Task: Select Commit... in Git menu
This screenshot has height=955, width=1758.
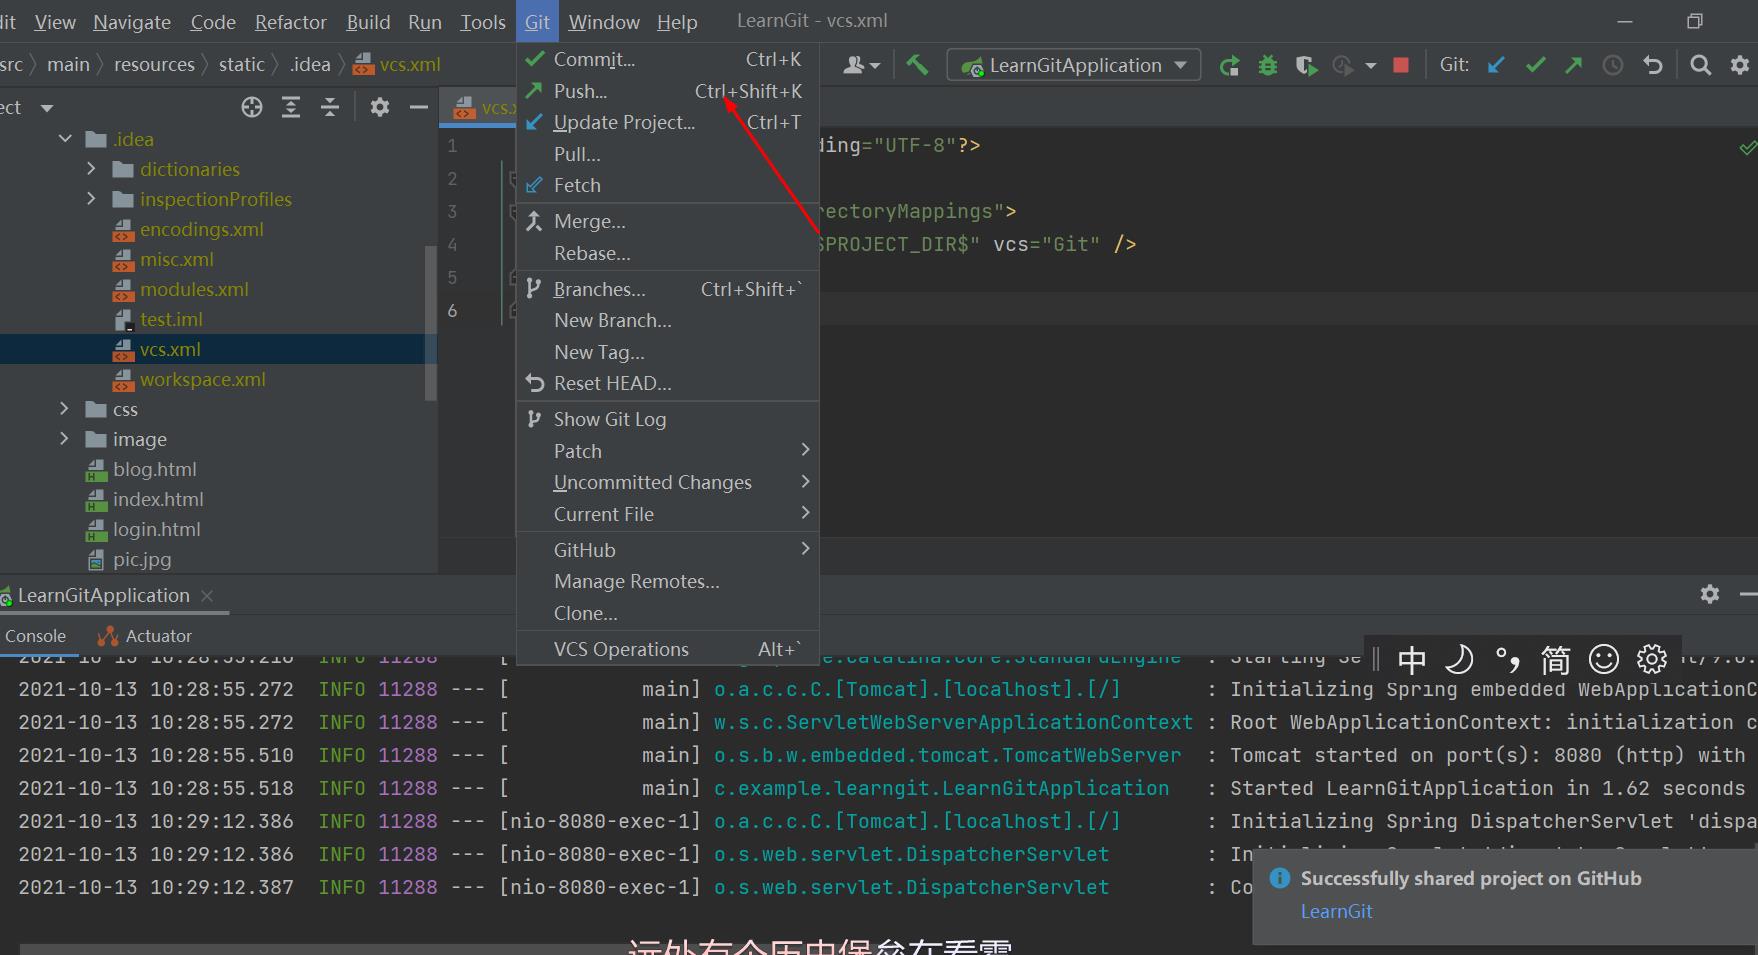Action: coord(668,59)
